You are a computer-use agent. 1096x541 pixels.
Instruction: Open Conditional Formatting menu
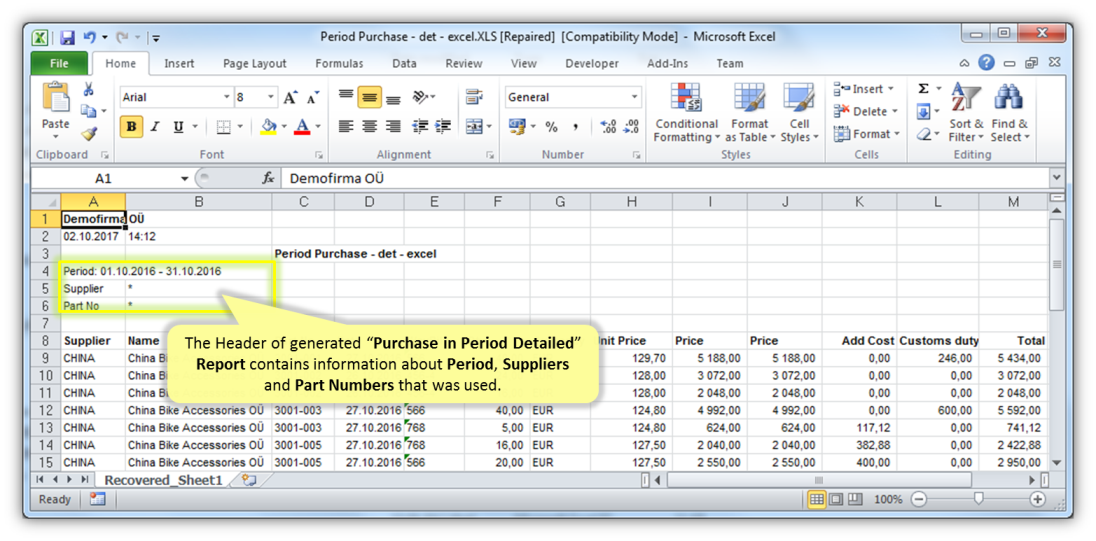[x=686, y=114]
